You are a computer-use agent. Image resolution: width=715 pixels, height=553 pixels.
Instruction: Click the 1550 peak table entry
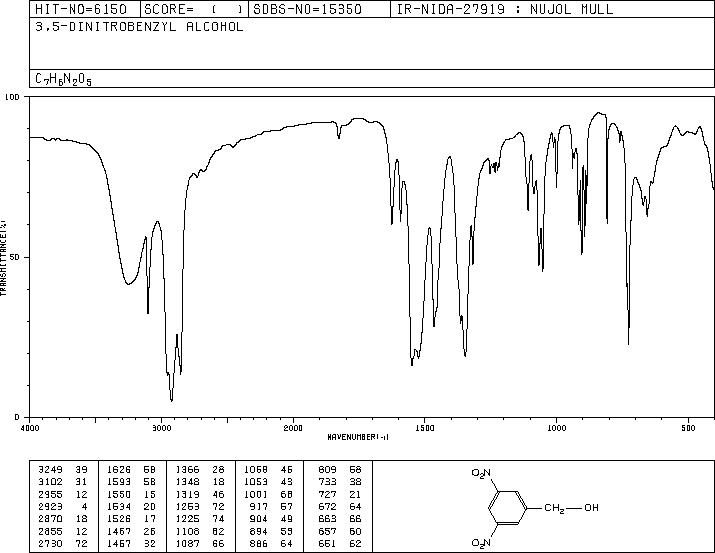pyautogui.click(x=131, y=494)
